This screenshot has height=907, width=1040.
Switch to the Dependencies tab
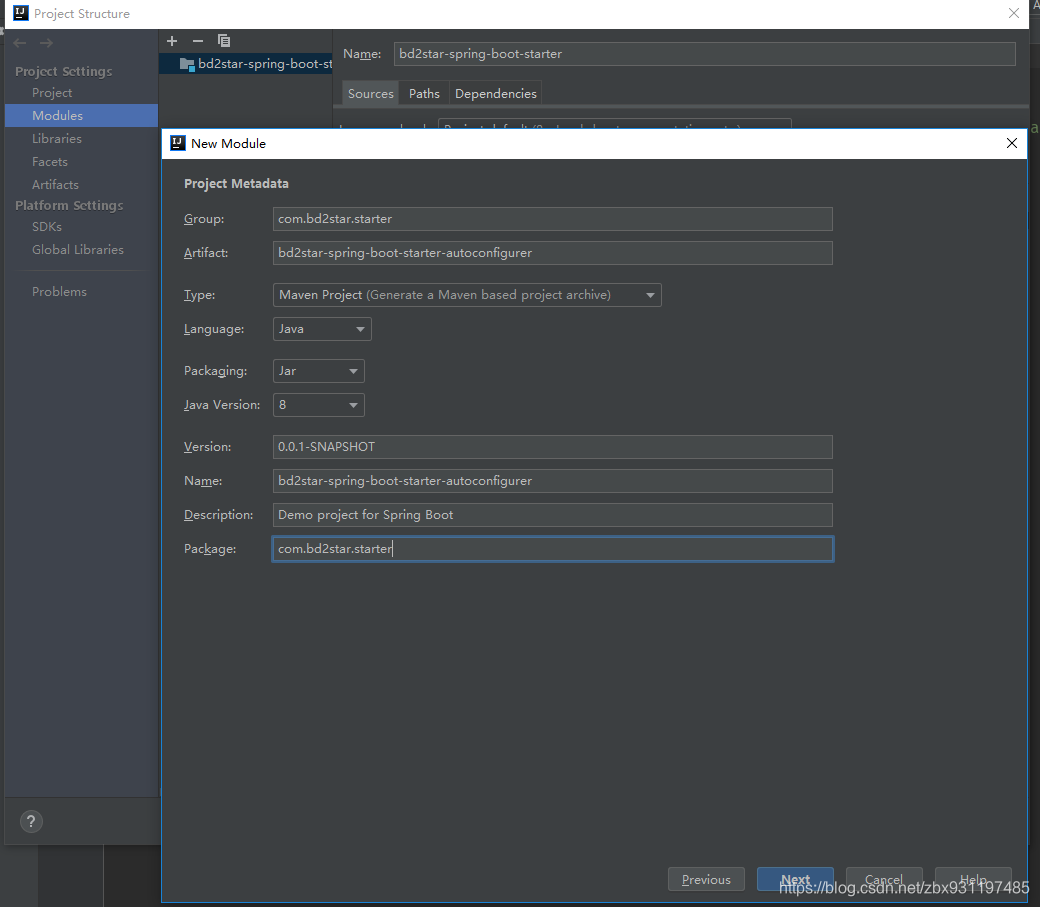point(495,94)
